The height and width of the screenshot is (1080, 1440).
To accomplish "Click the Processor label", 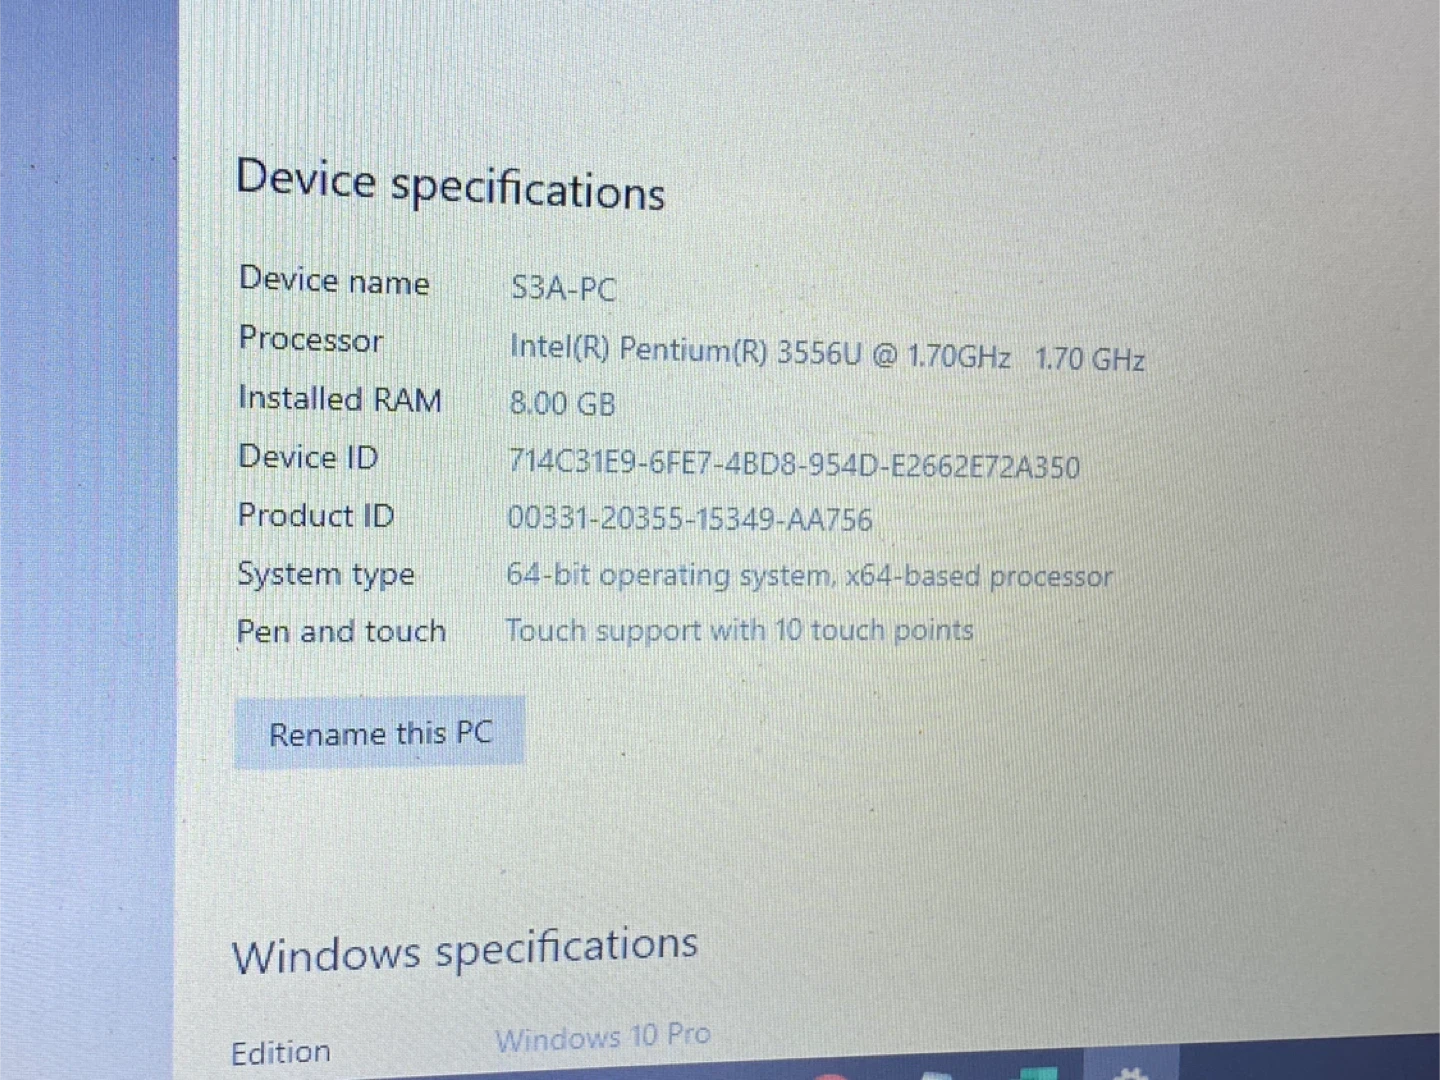I will coord(311,339).
